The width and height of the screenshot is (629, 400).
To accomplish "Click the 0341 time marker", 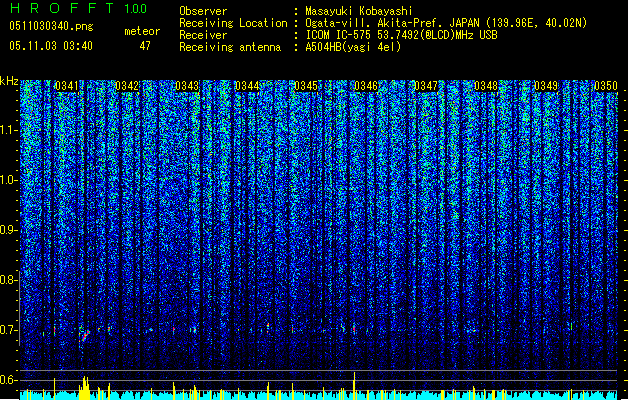I will (x=67, y=86).
